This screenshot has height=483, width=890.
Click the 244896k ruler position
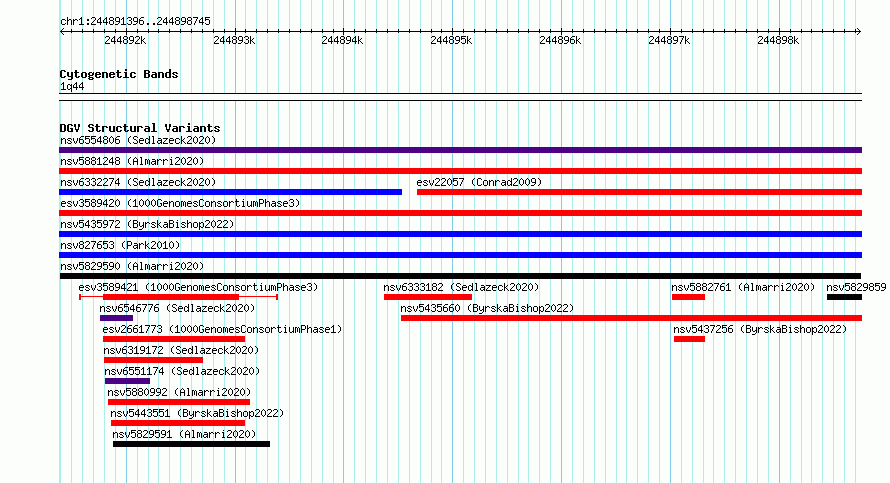pos(560,40)
